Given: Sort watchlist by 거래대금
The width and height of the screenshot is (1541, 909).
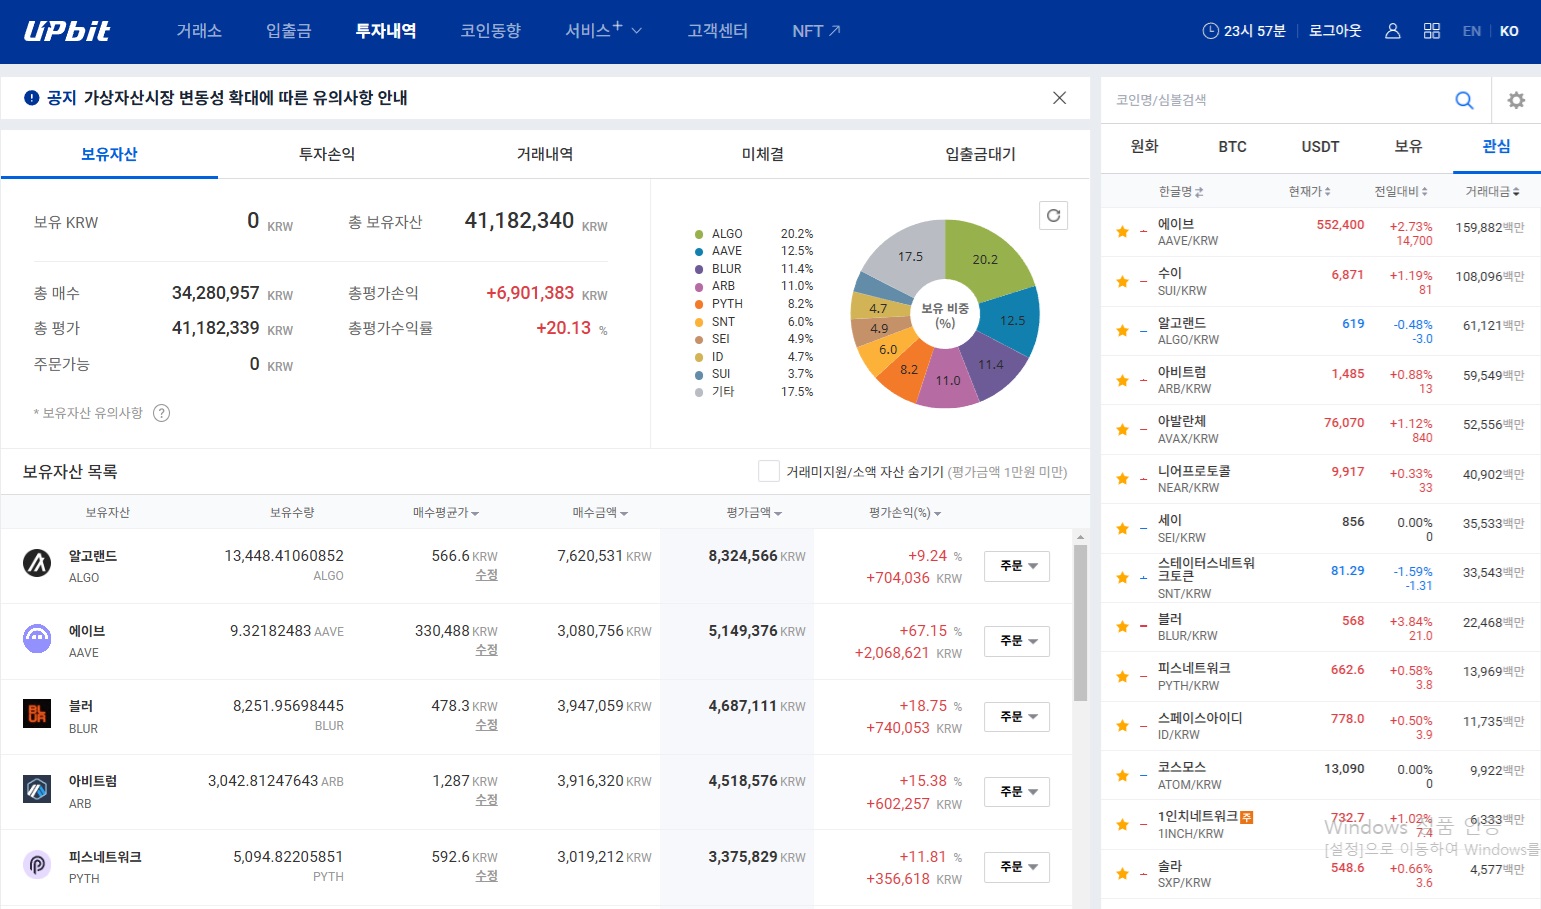Looking at the screenshot, I should (x=1492, y=191).
